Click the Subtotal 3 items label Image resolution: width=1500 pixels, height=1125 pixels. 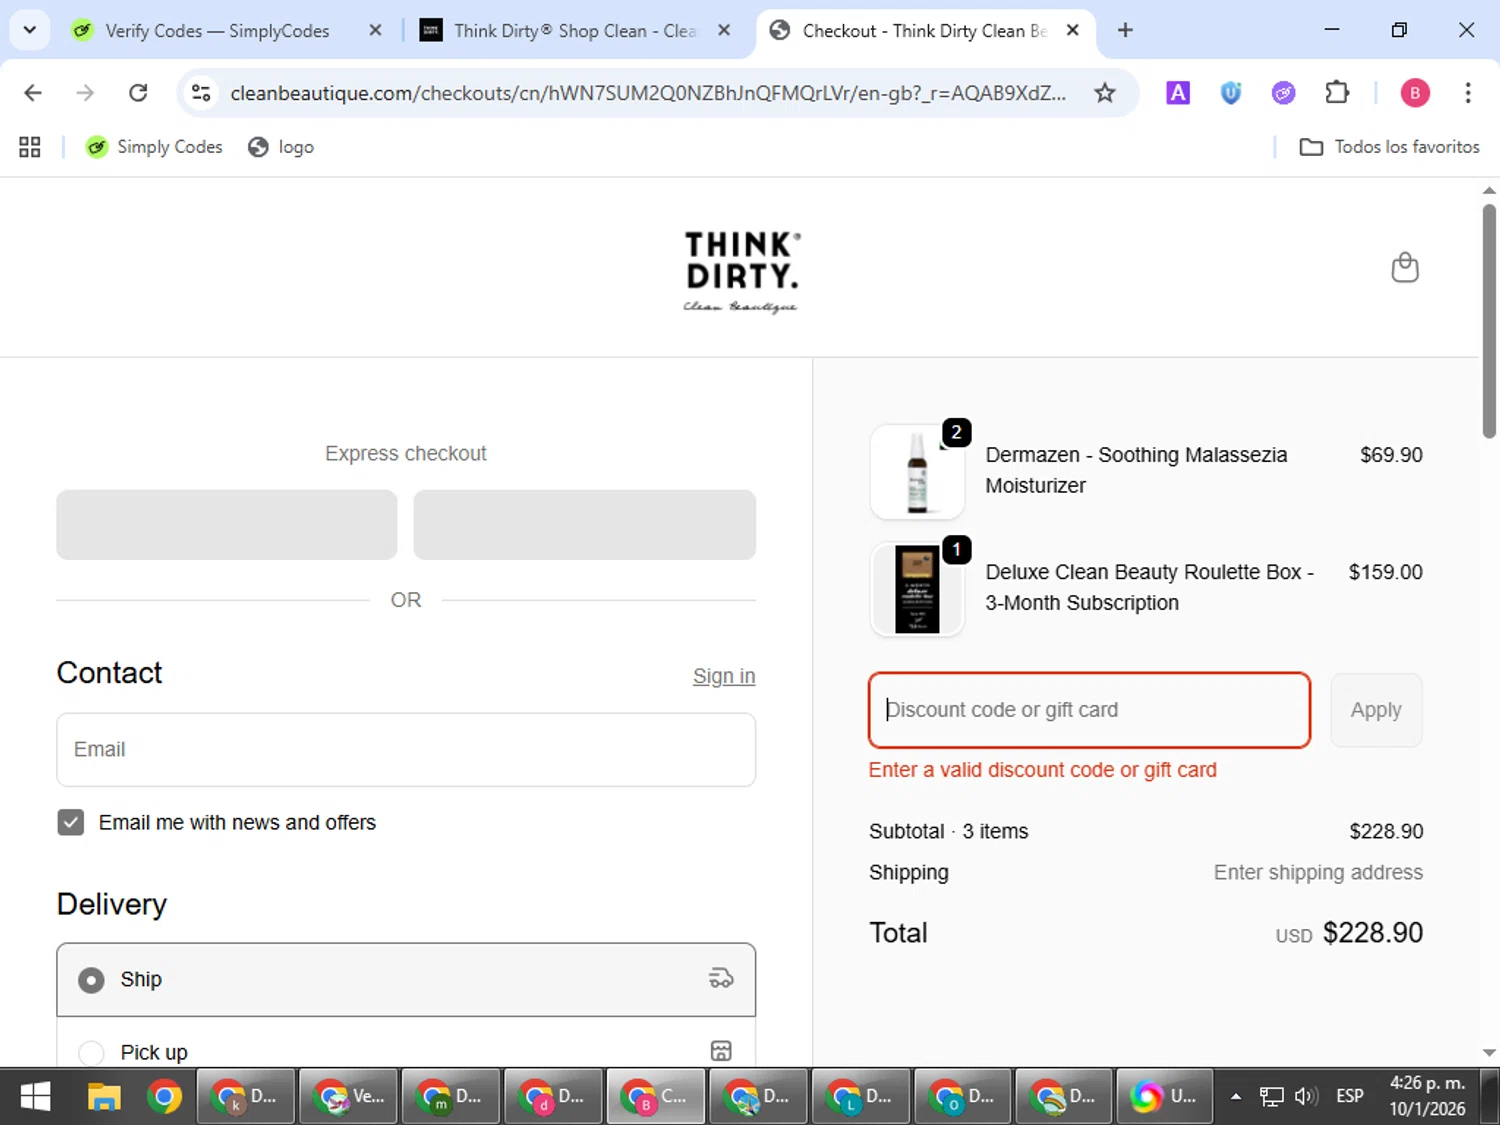[x=948, y=831]
